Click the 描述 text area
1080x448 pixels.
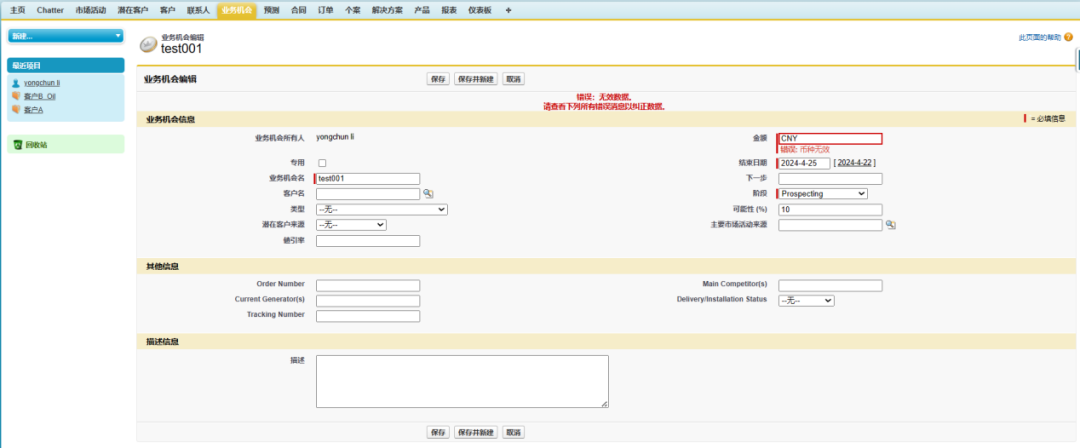pyautogui.click(x=462, y=382)
